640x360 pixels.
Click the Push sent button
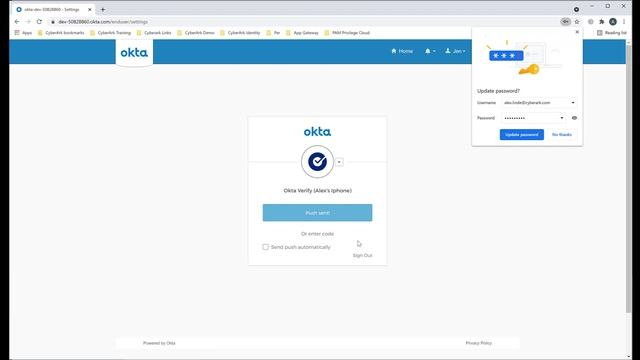coord(317,213)
